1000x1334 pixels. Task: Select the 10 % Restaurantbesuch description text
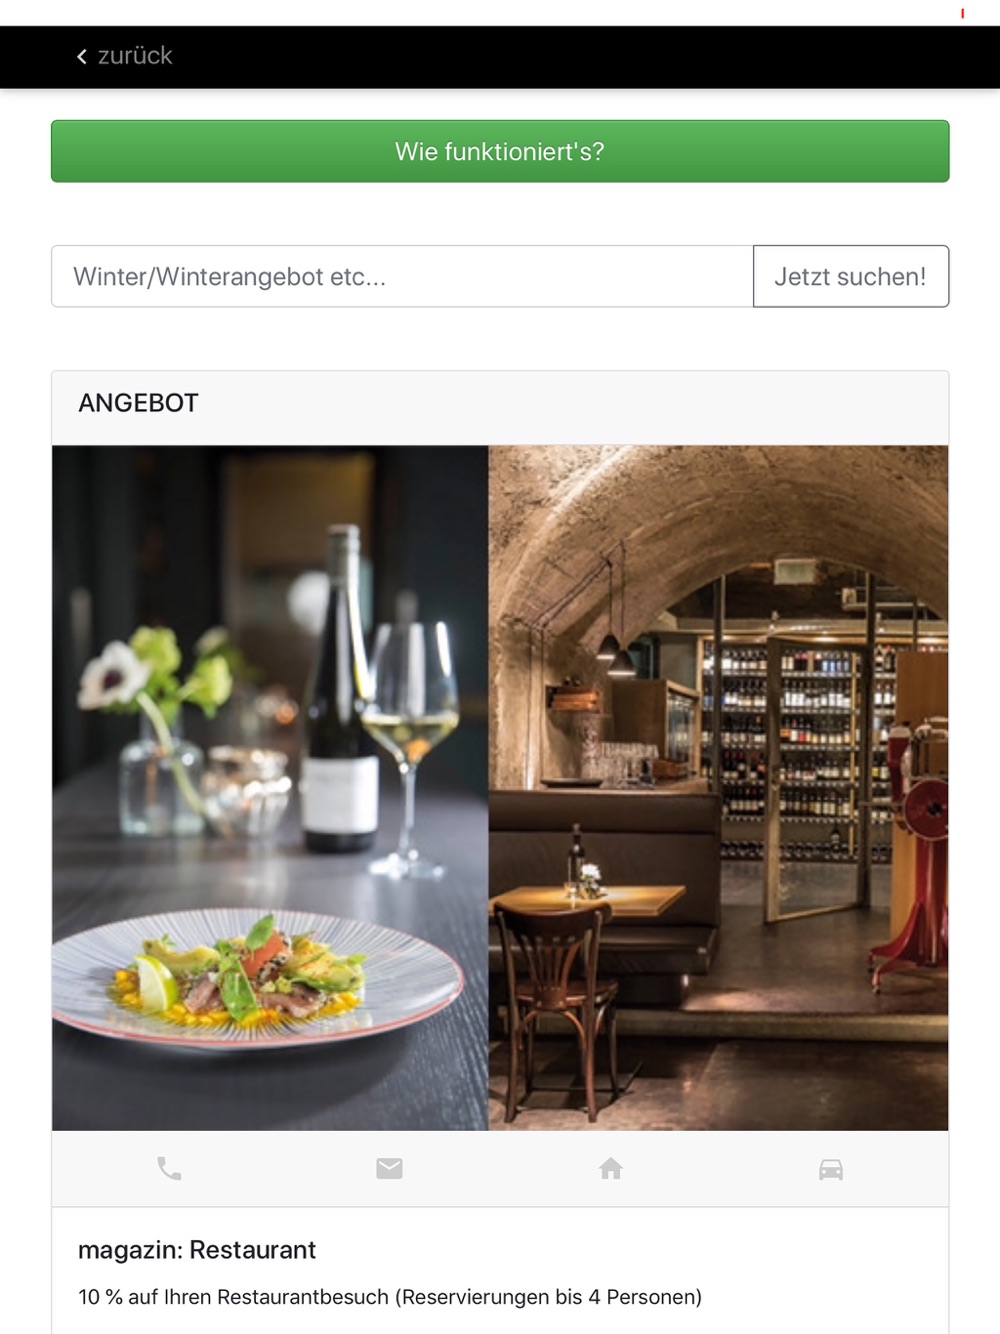(x=390, y=1297)
